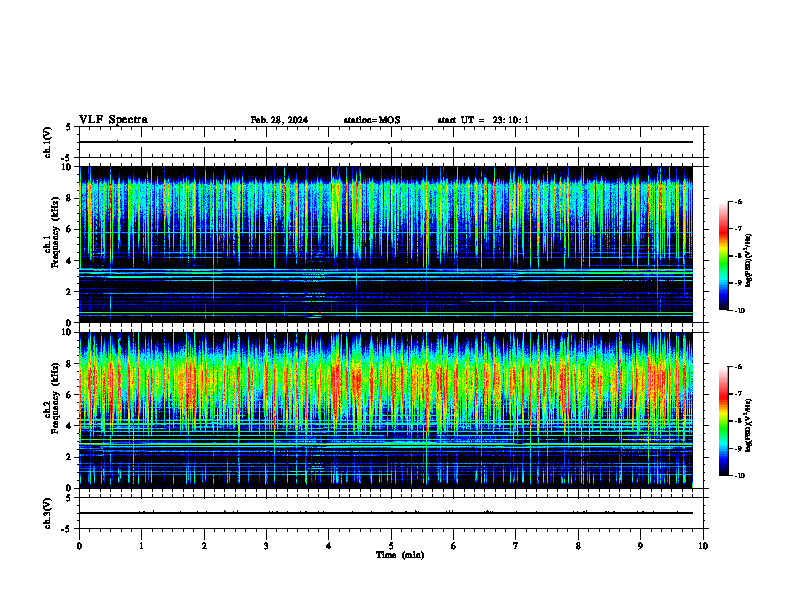This screenshot has width=792, height=612.
Task: Click the "-7" label on ch.2 color scale
Action: 738,394
